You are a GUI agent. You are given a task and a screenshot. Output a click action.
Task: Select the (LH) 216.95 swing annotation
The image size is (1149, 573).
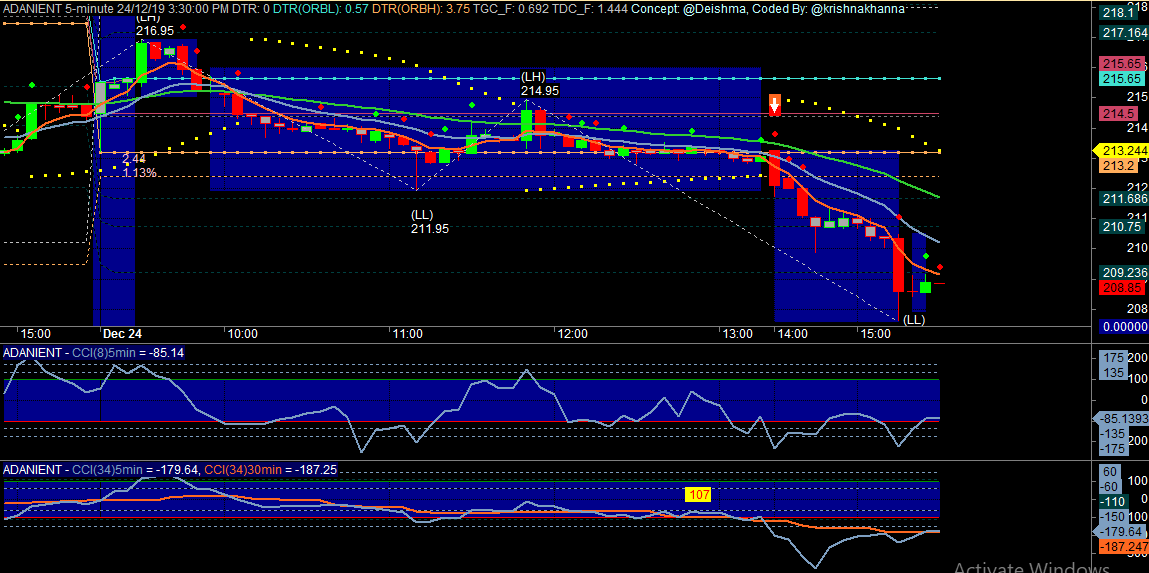tap(155, 25)
